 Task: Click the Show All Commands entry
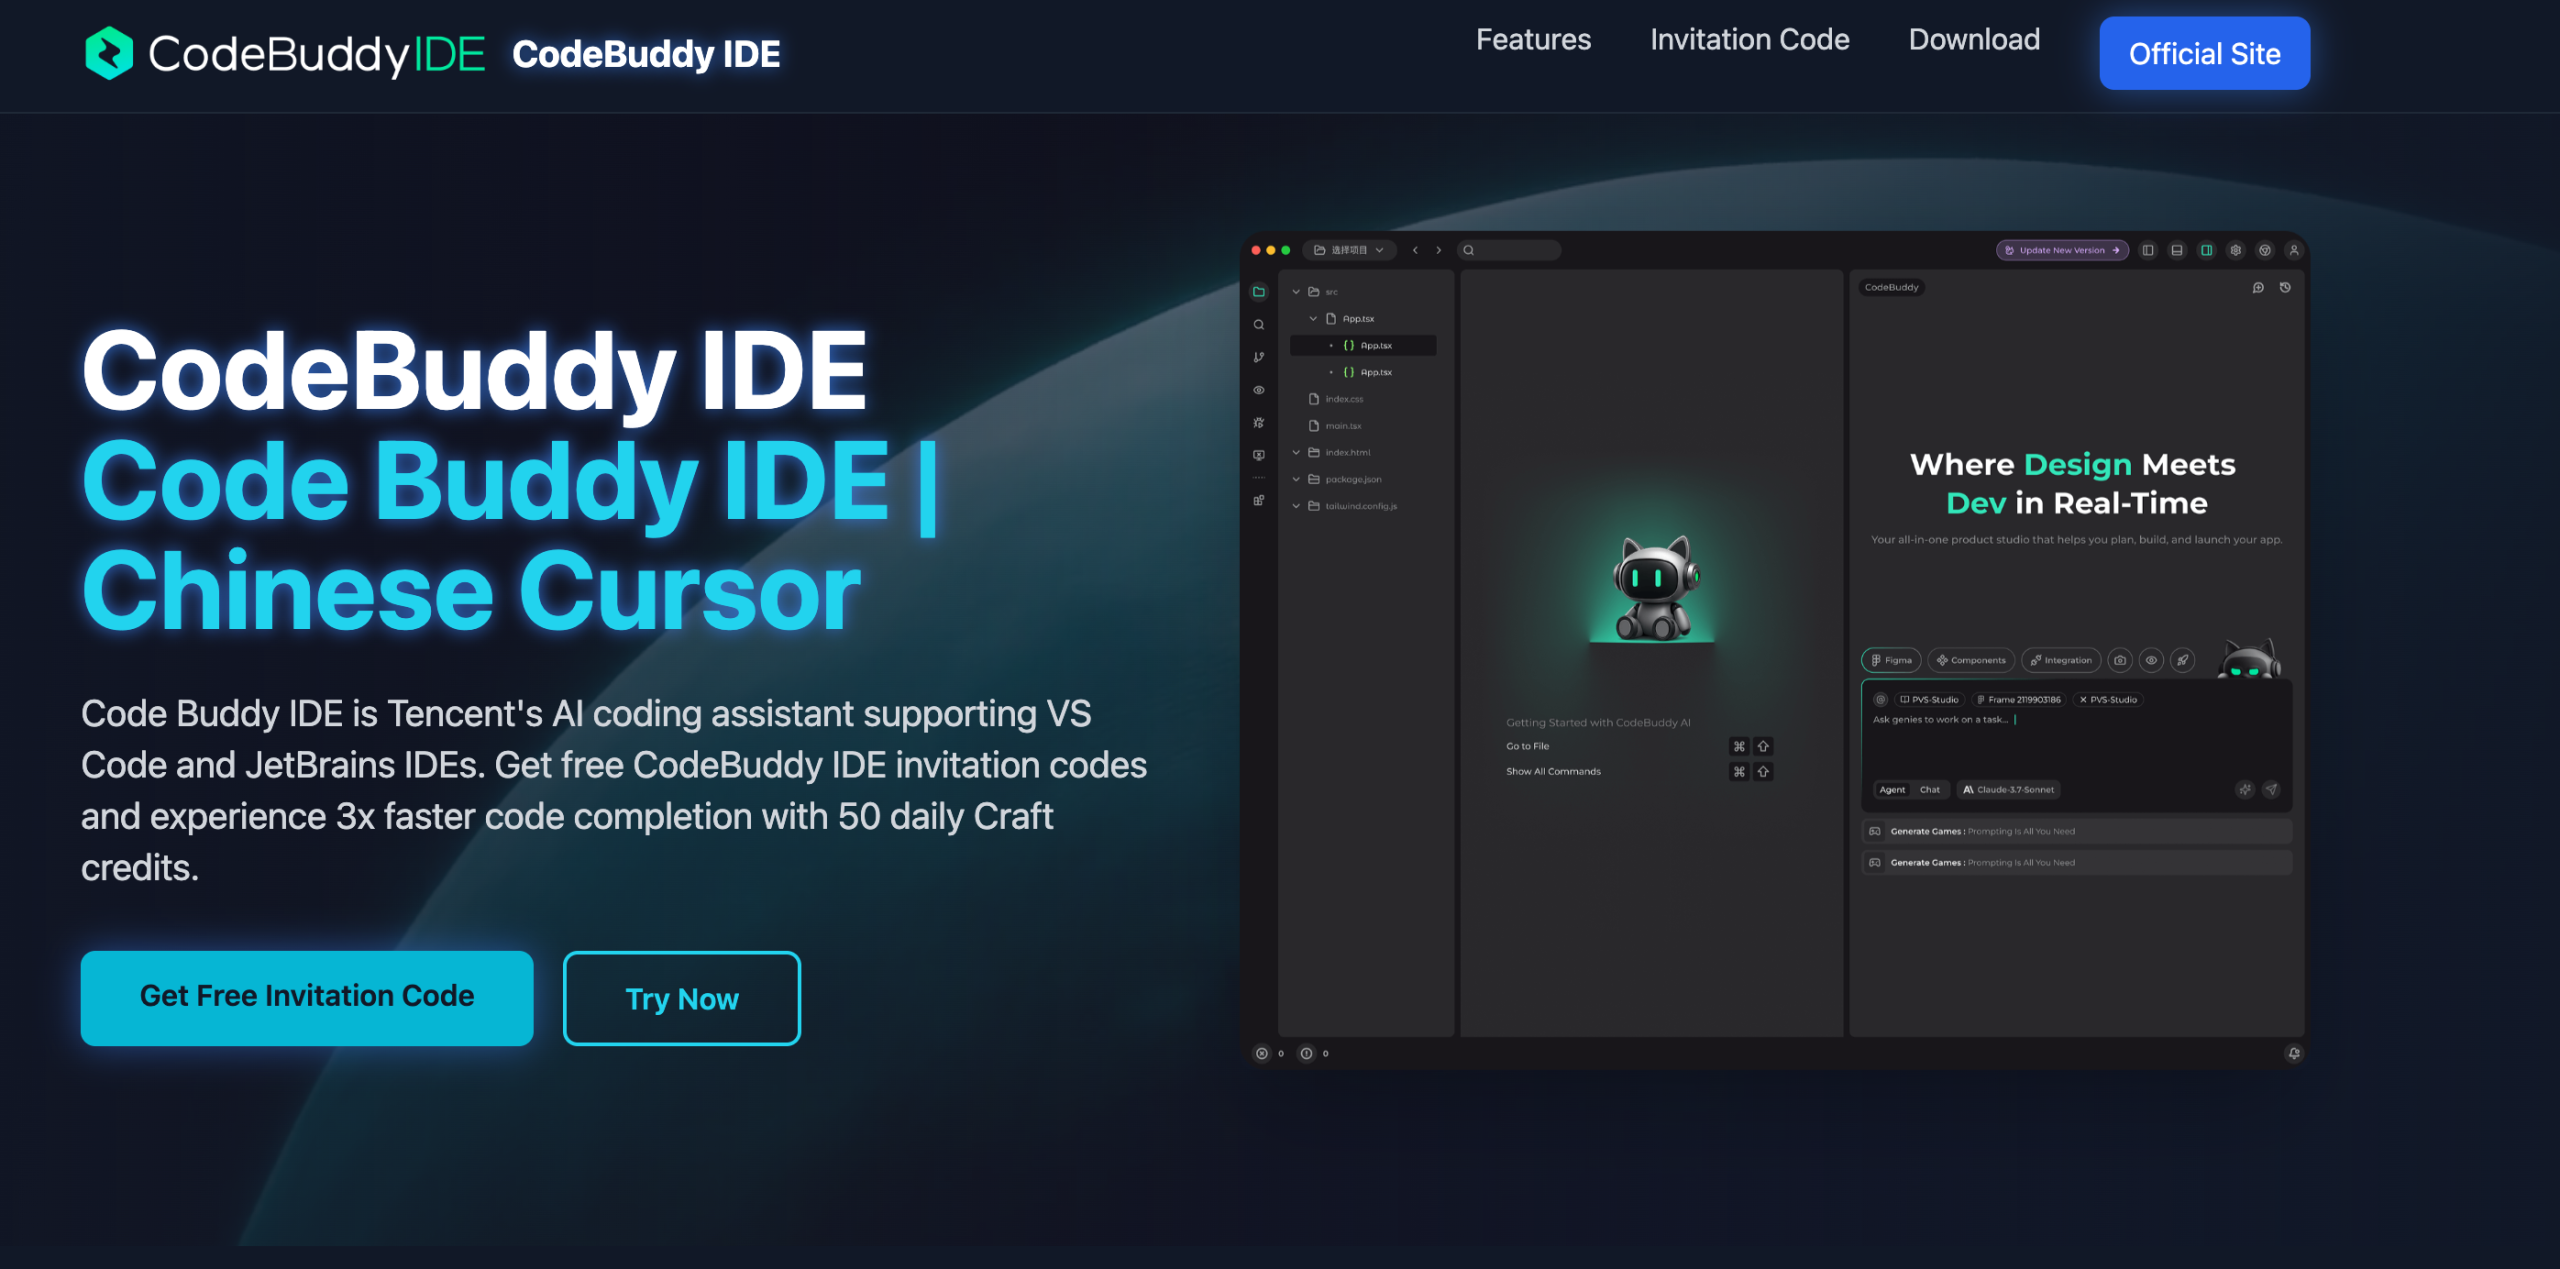click(x=1553, y=771)
